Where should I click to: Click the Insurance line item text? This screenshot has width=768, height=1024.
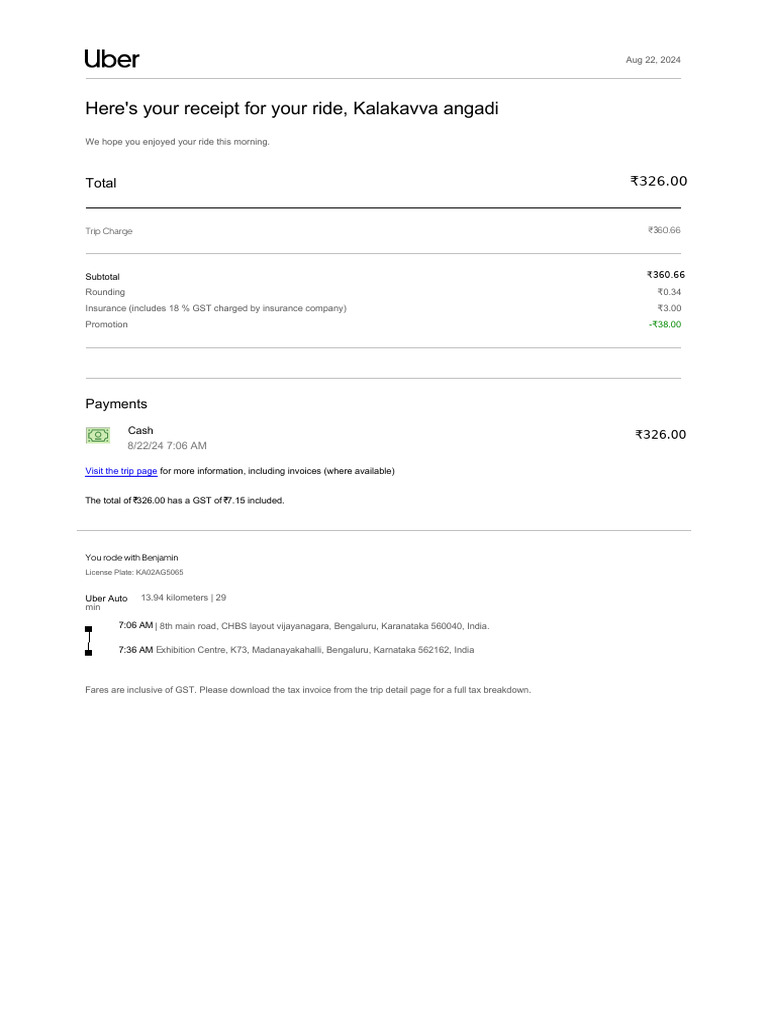pyautogui.click(x=216, y=308)
